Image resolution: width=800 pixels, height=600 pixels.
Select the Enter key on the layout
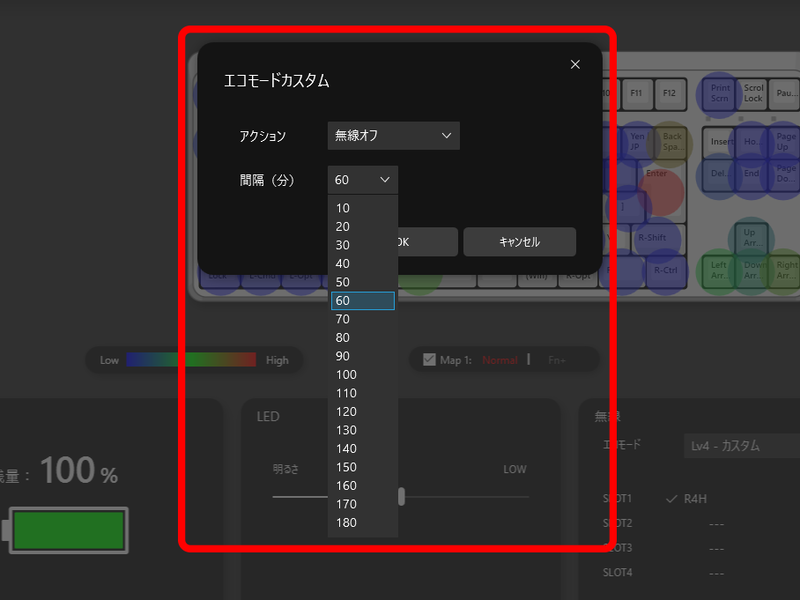657,178
